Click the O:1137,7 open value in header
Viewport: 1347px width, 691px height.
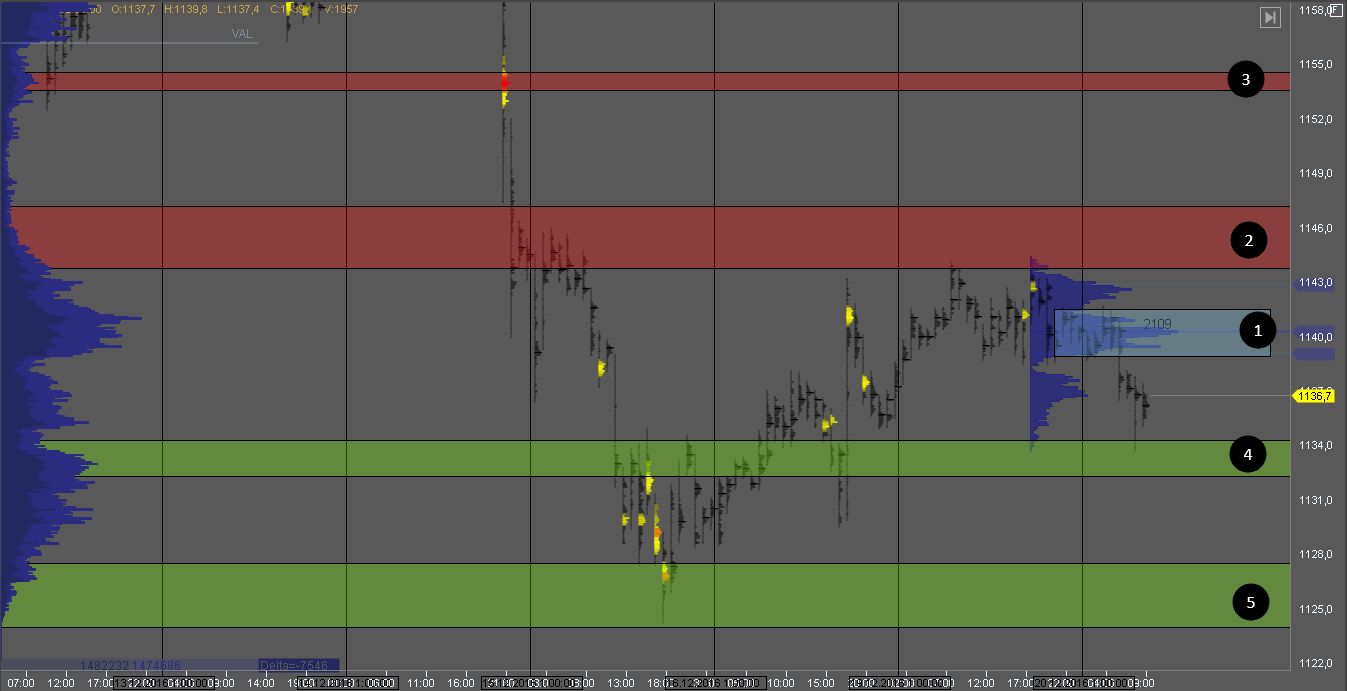[131, 9]
